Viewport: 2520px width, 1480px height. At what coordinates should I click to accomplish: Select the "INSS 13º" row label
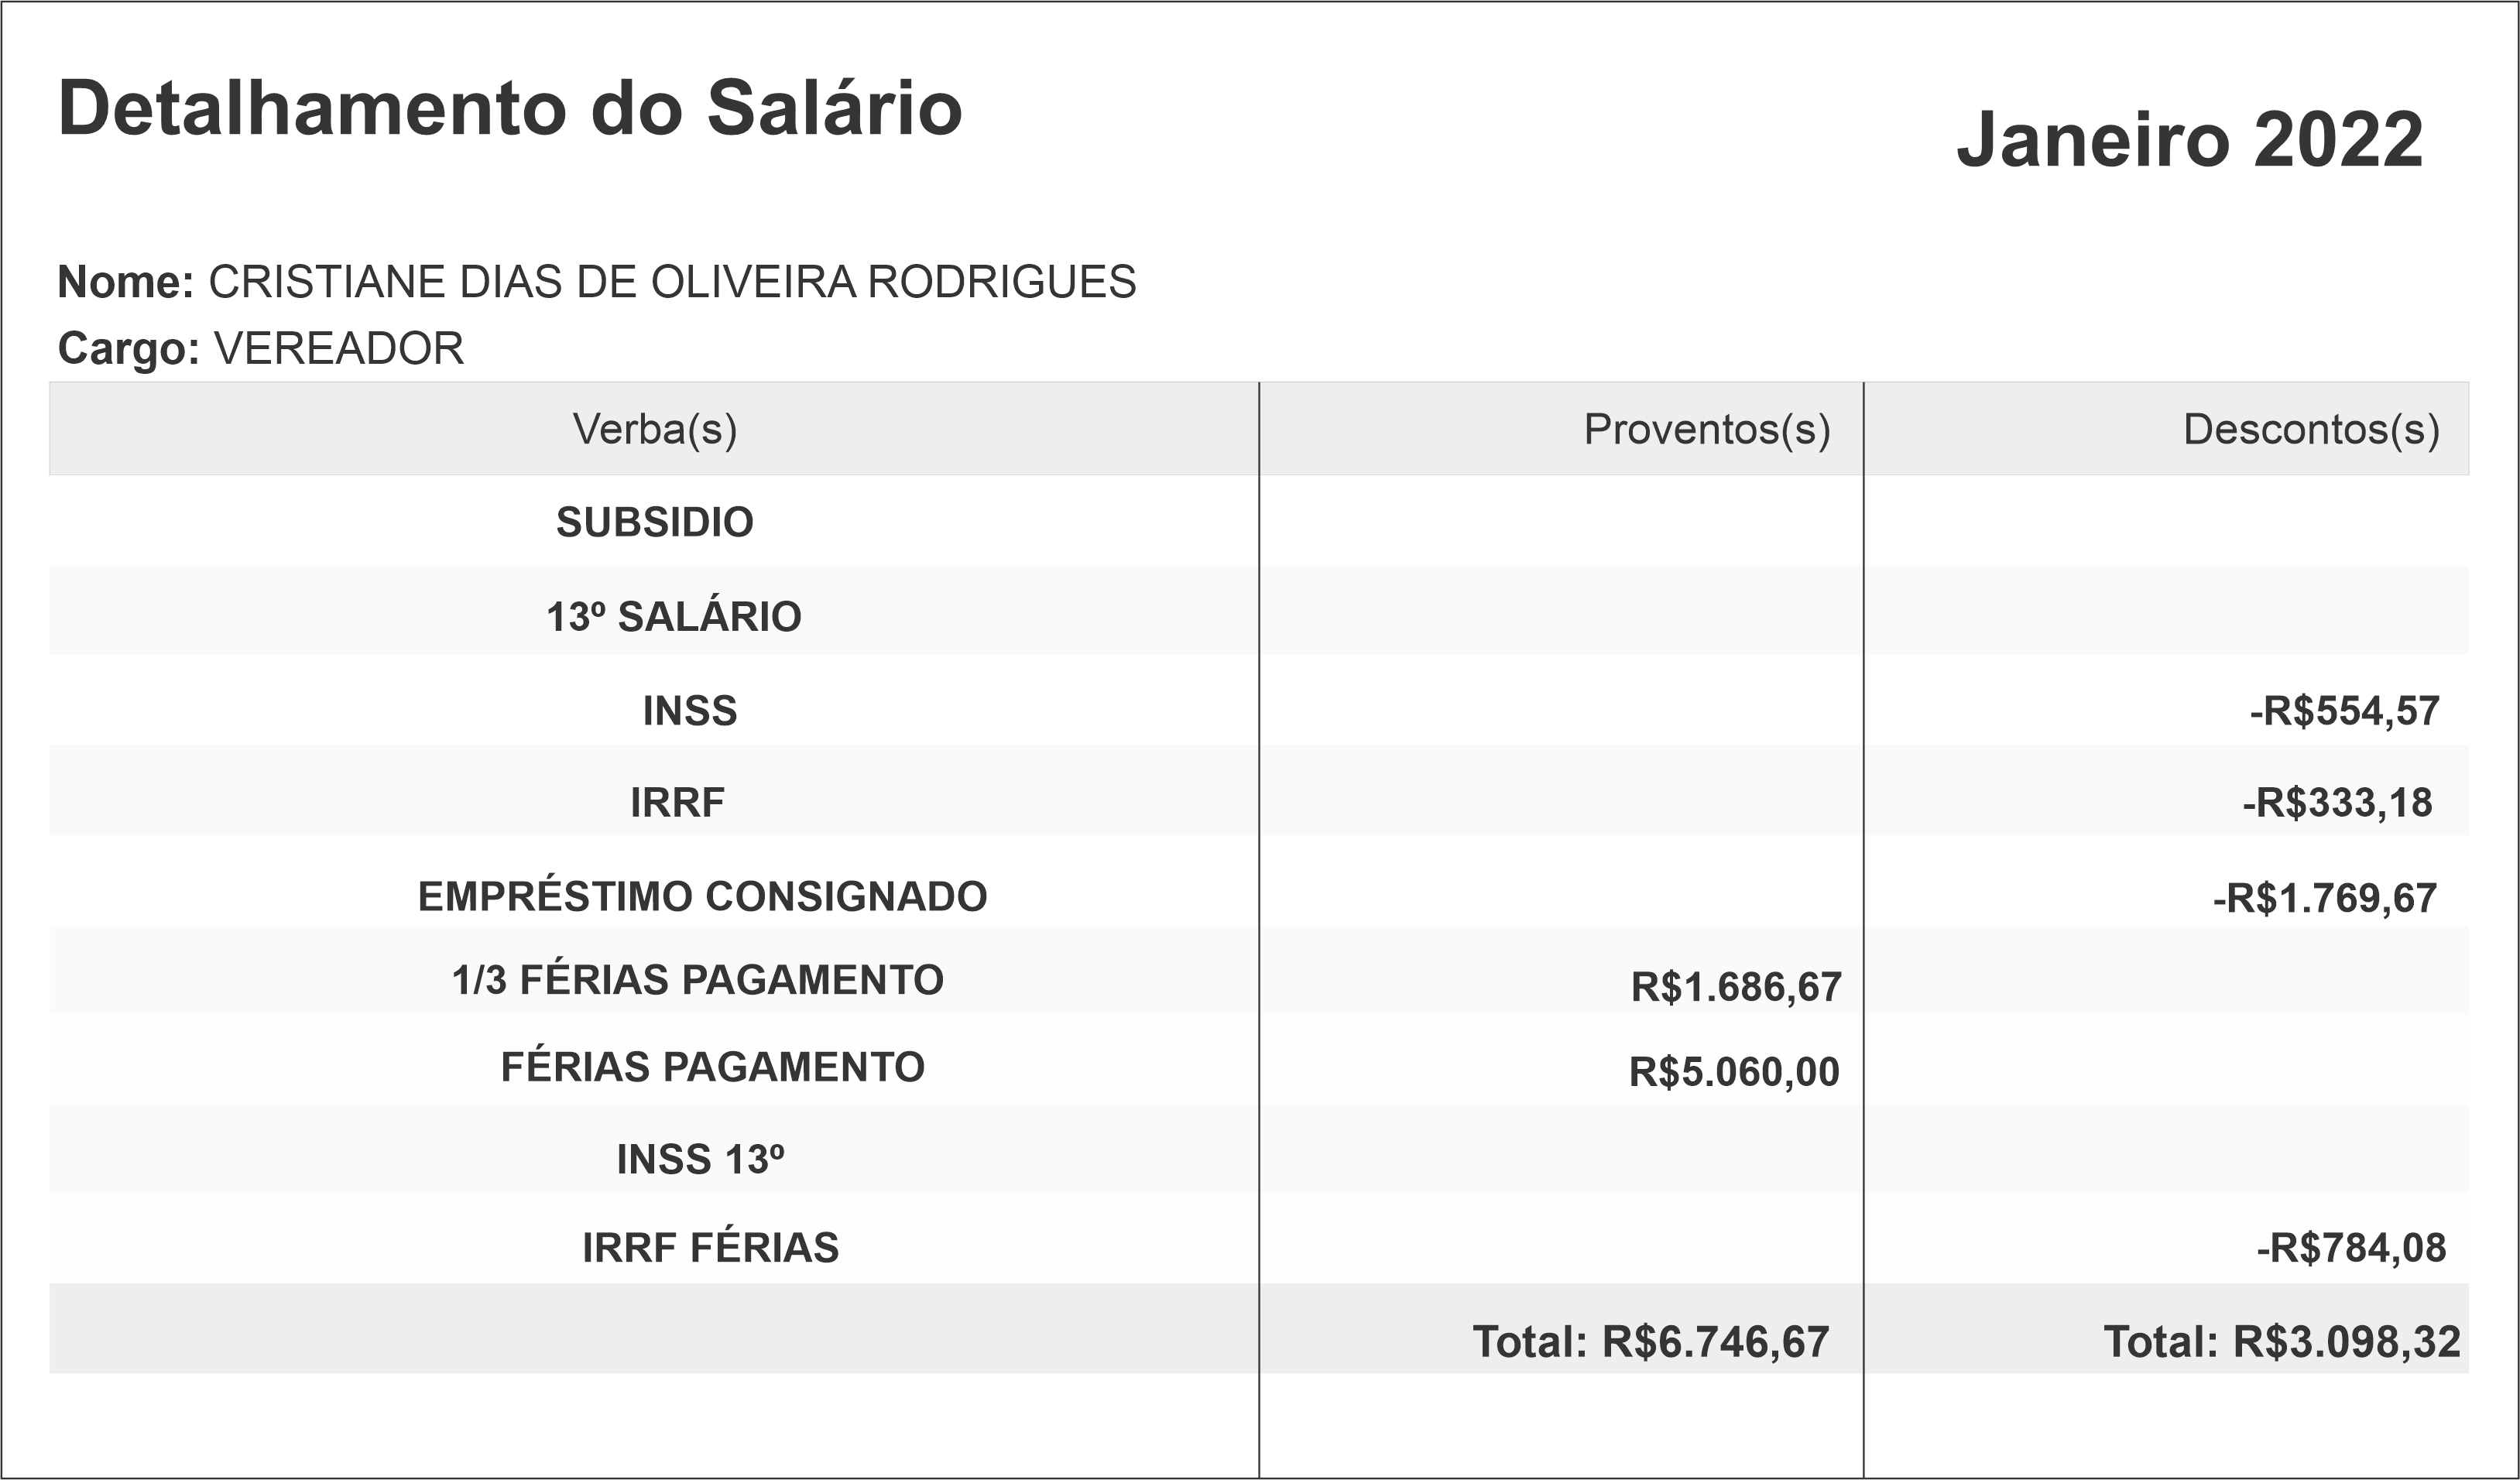click(x=700, y=1159)
